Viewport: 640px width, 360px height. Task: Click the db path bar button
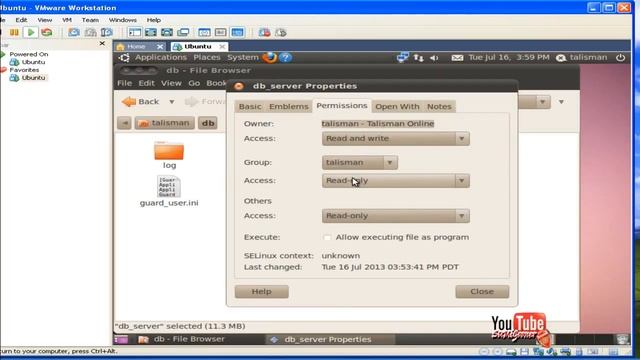click(208, 123)
